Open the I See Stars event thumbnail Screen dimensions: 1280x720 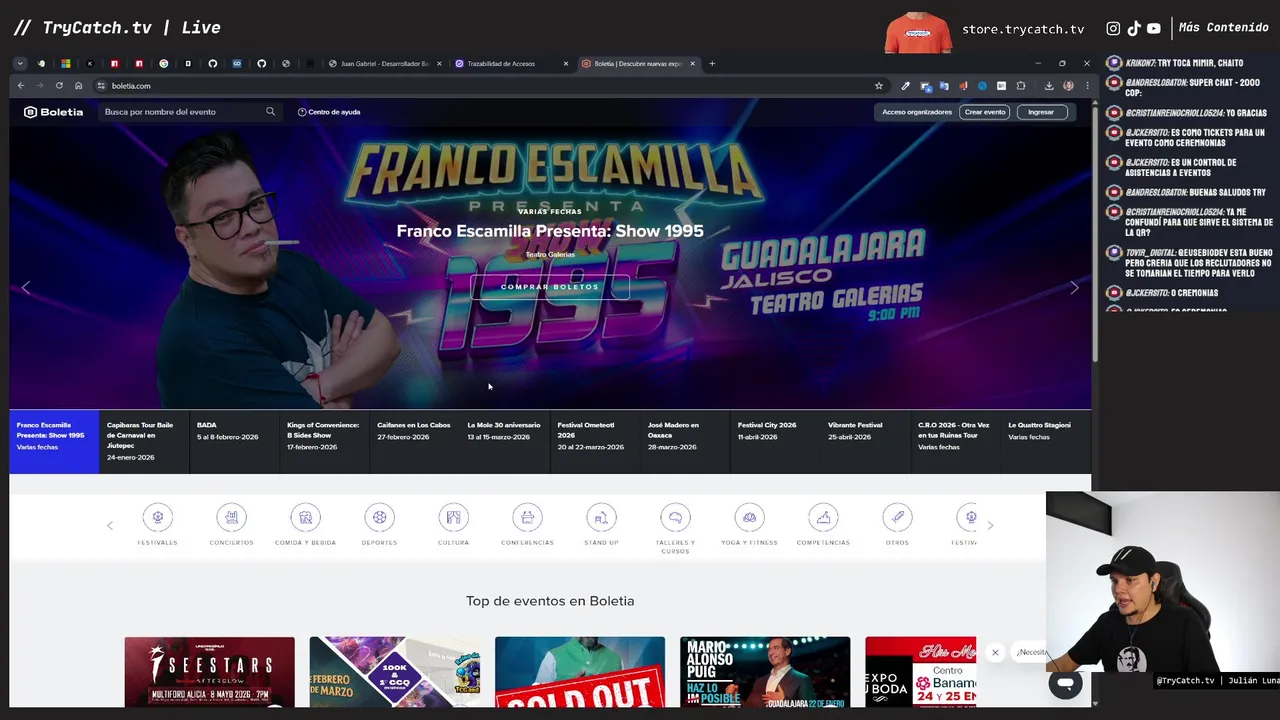tap(210, 672)
